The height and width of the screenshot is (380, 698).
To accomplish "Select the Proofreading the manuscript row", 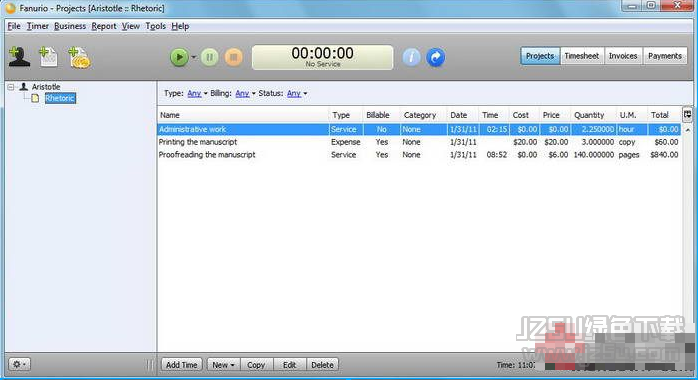I will point(419,155).
